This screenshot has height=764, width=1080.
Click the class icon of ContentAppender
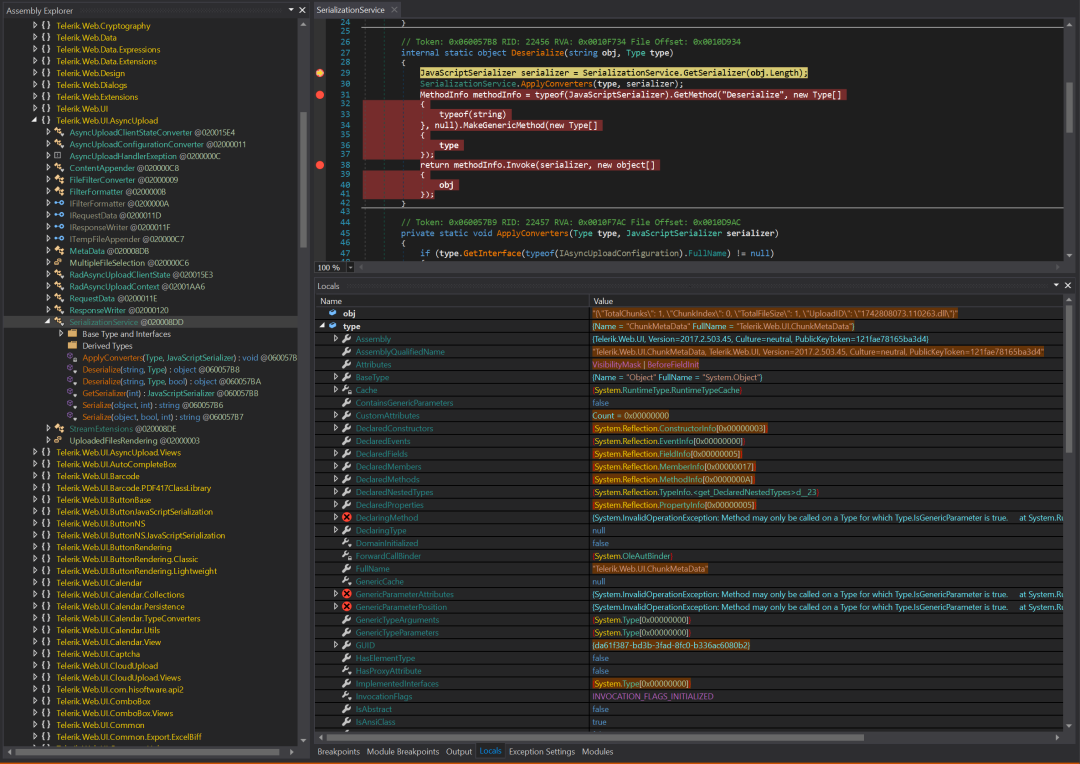59,168
